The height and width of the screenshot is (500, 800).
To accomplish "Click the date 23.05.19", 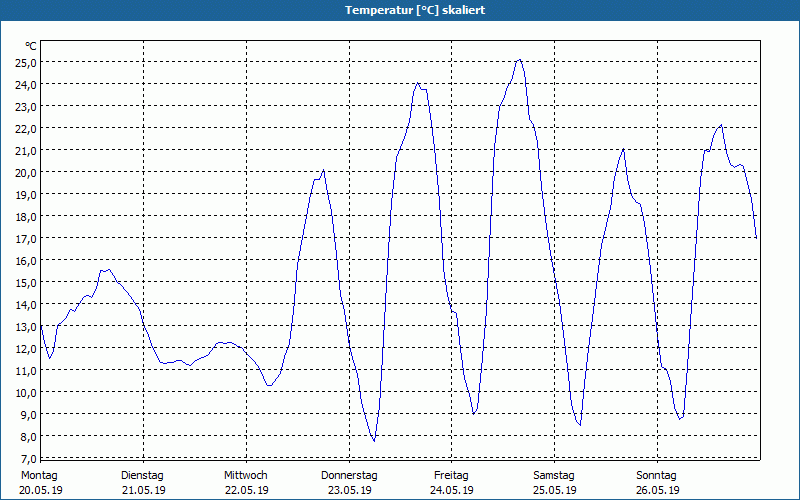I will pyautogui.click(x=349, y=490).
